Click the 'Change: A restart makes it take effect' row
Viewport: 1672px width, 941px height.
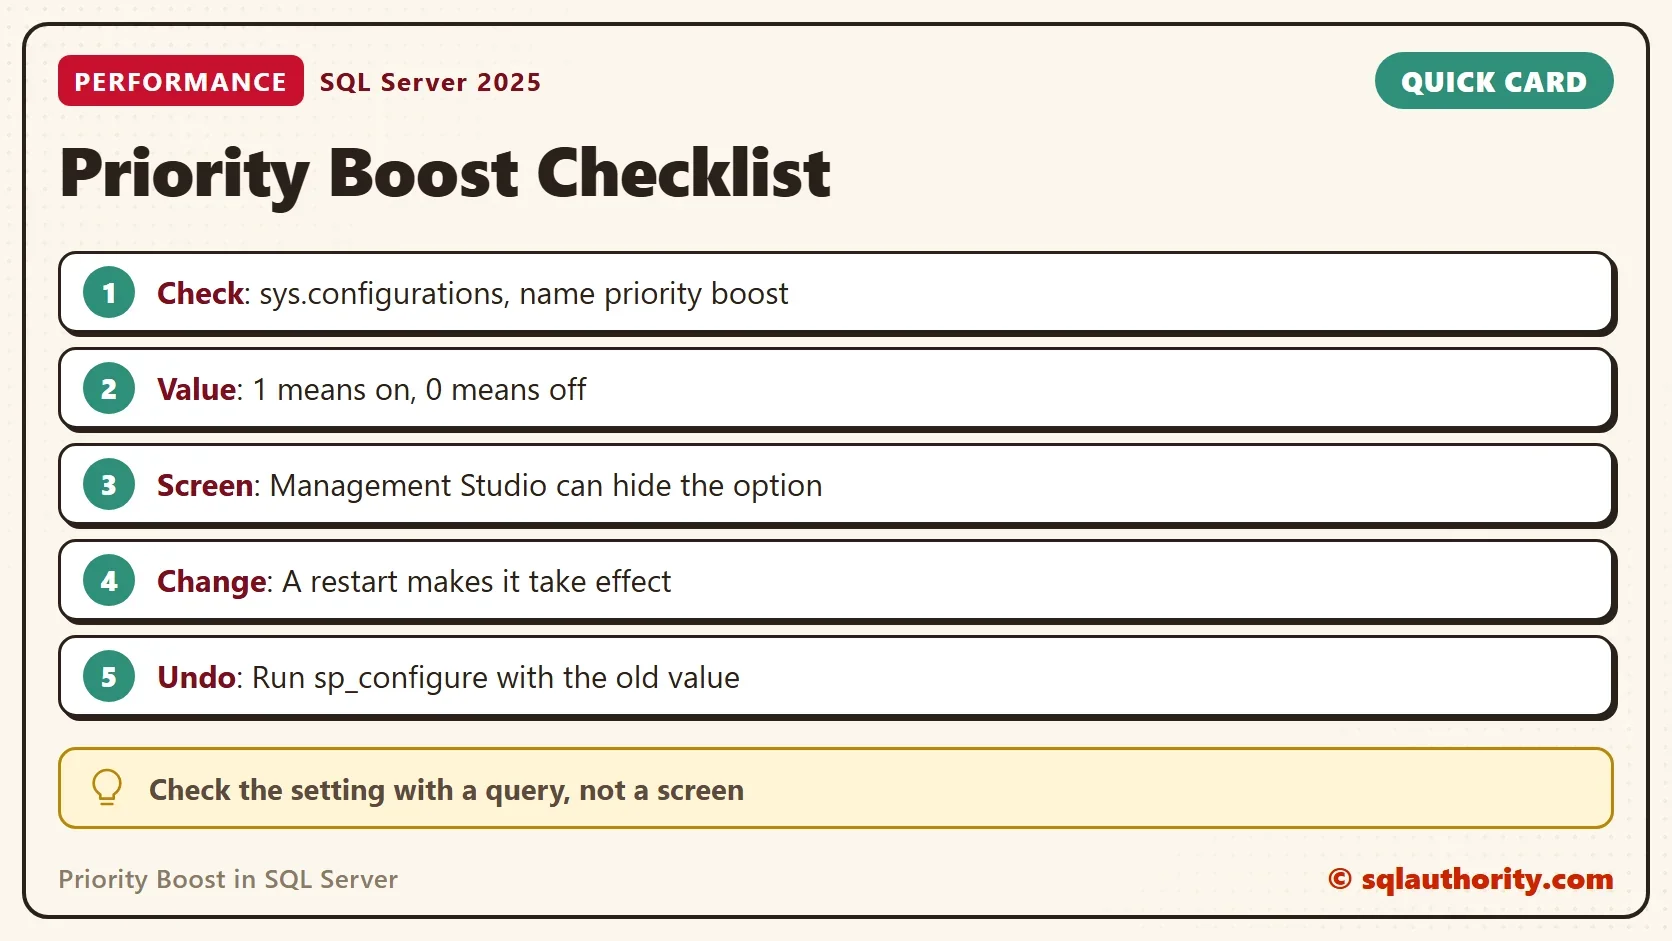coord(836,581)
